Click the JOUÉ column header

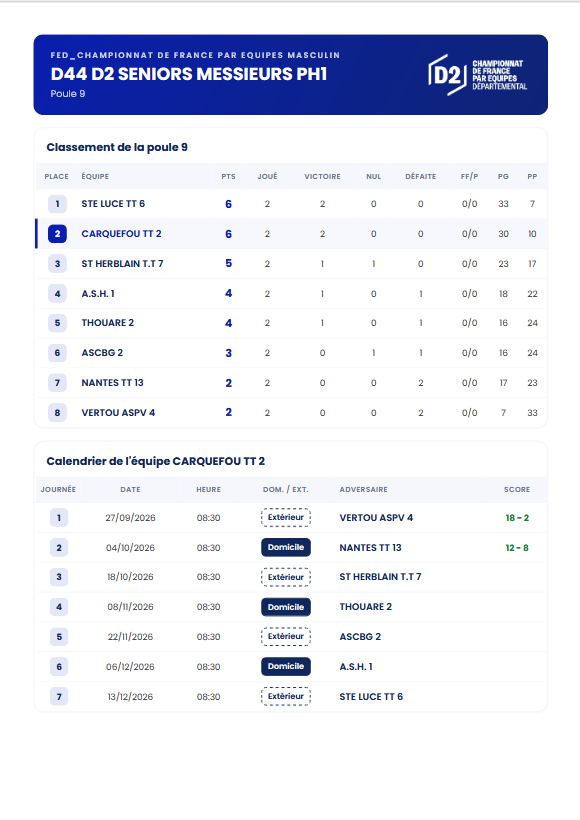pos(267,176)
